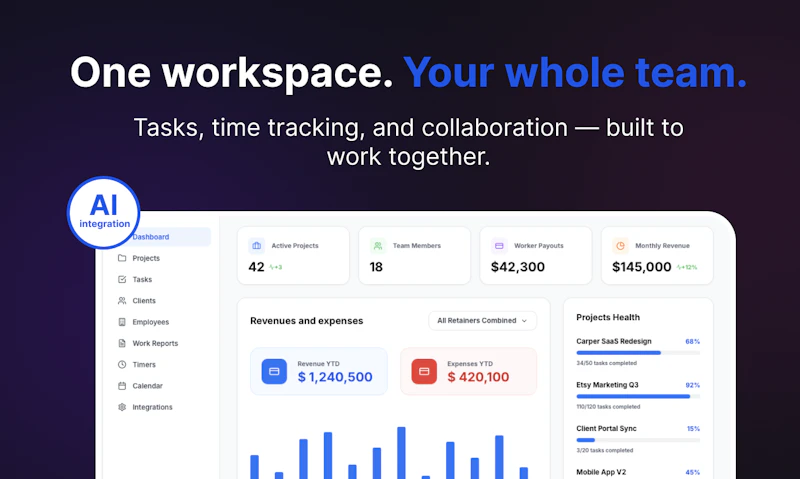Click the Employees building icon
800x479 pixels.
122,322
